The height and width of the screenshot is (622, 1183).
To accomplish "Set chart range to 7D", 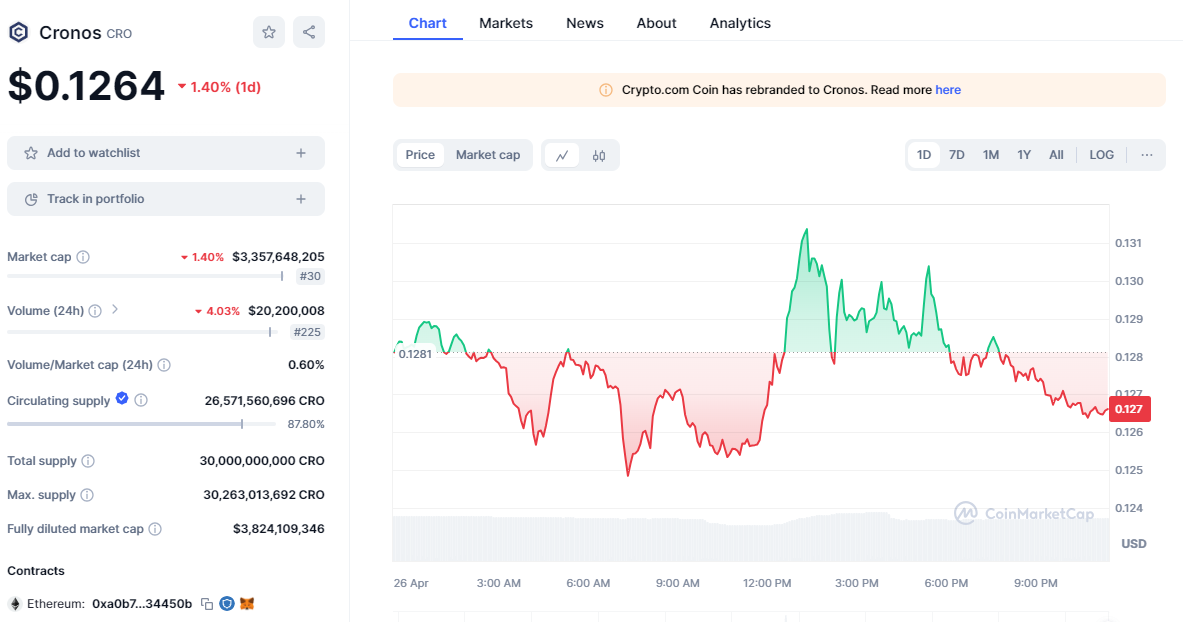I will coord(957,155).
